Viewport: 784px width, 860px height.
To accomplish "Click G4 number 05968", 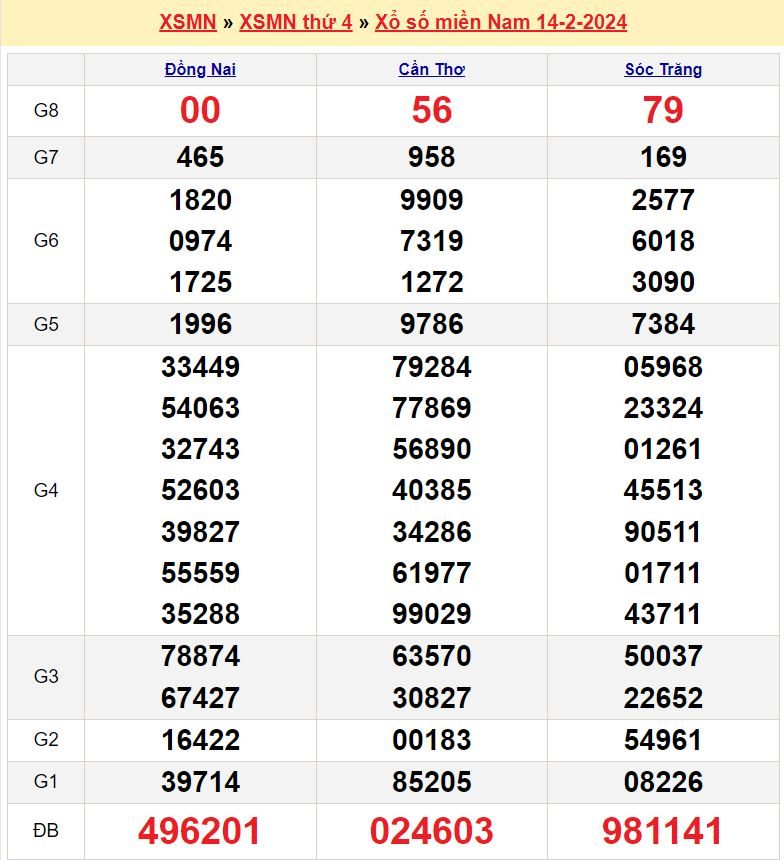I will click(x=663, y=366).
